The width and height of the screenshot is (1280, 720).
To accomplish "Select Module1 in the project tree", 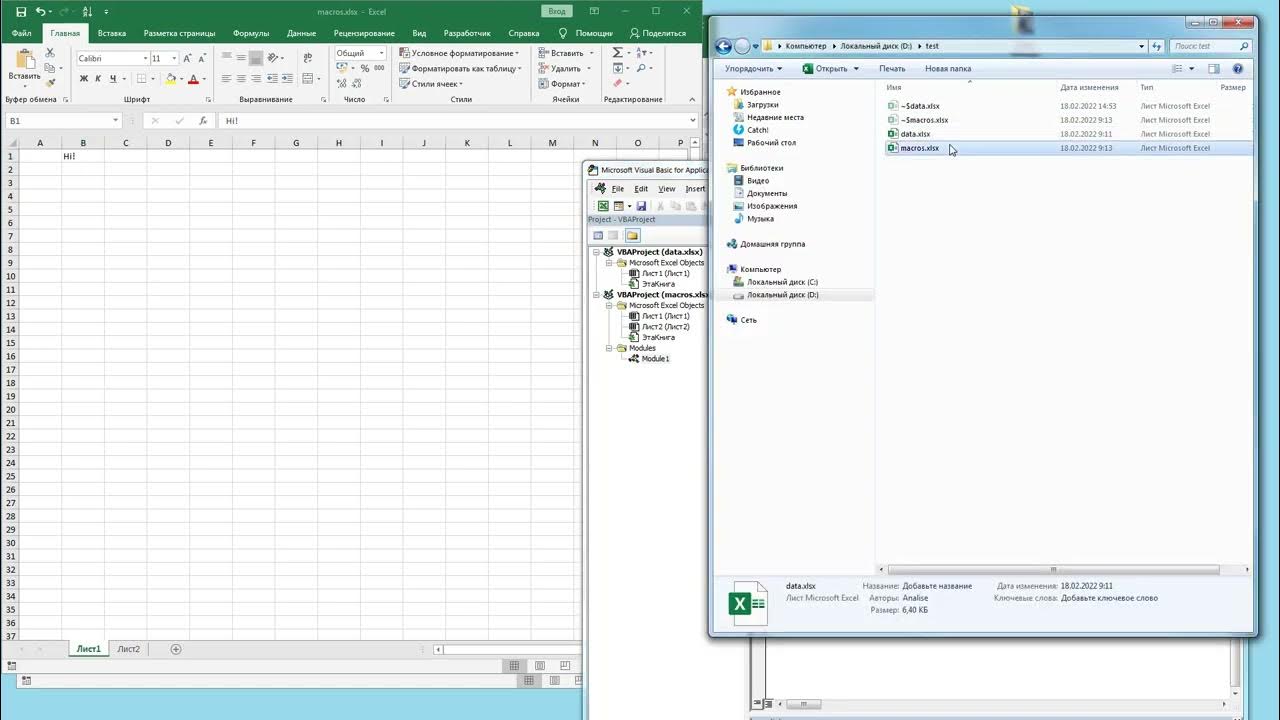I will coord(655,359).
